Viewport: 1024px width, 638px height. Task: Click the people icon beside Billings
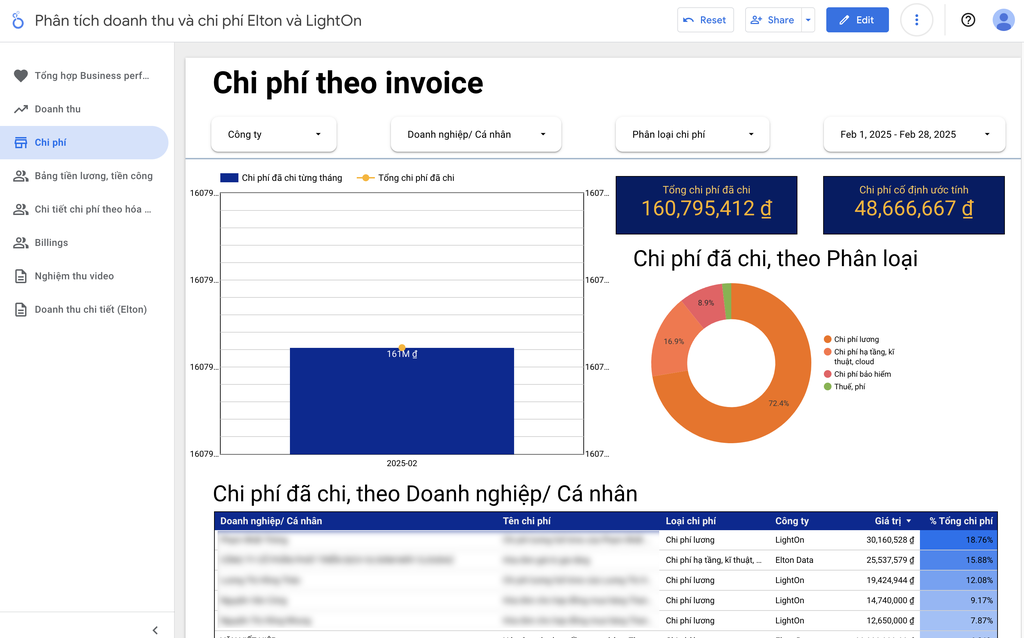20,243
